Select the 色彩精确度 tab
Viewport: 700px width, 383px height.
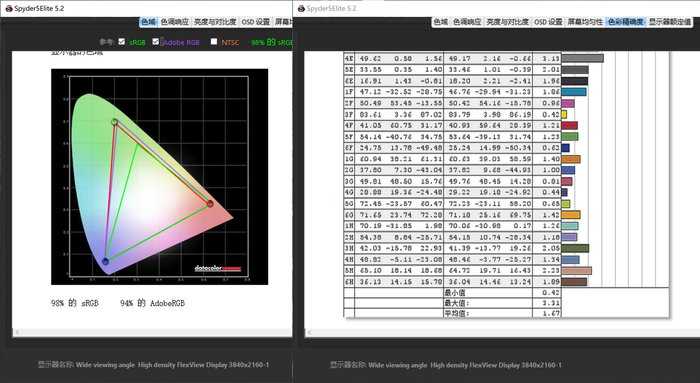click(626, 22)
